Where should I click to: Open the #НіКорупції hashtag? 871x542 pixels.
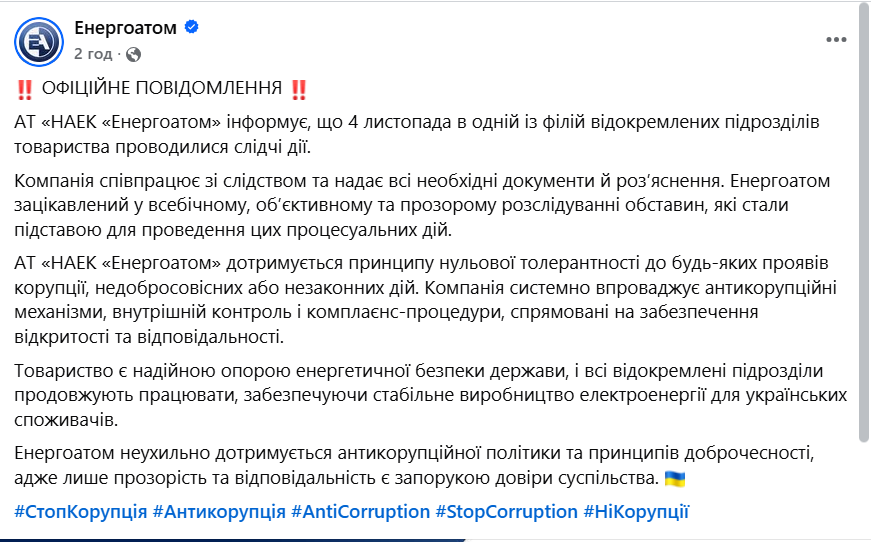tap(636, 511)
